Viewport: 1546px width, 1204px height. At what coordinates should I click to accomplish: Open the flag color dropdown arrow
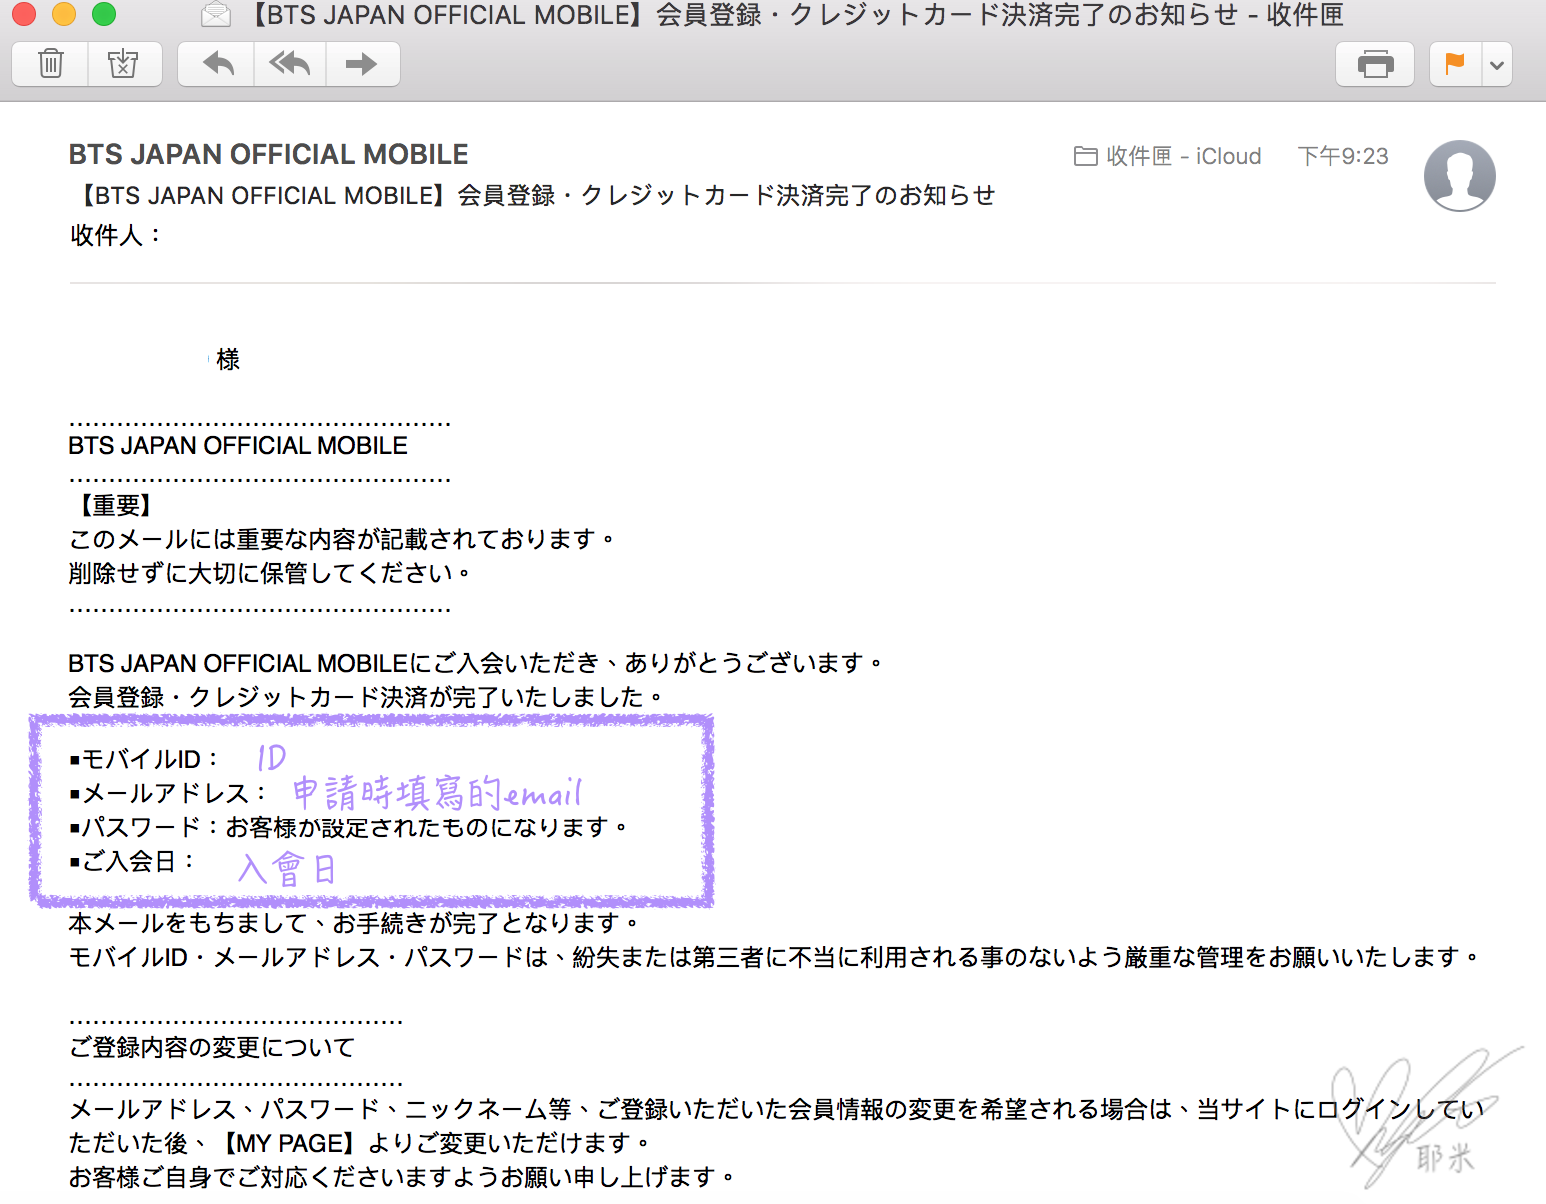point(1497,65)
